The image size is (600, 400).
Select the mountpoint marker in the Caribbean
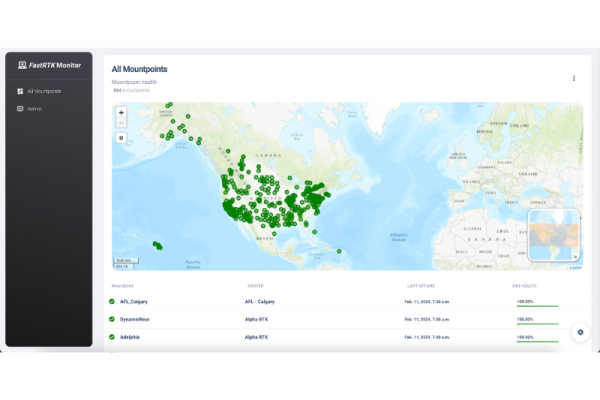click(339, 251)
